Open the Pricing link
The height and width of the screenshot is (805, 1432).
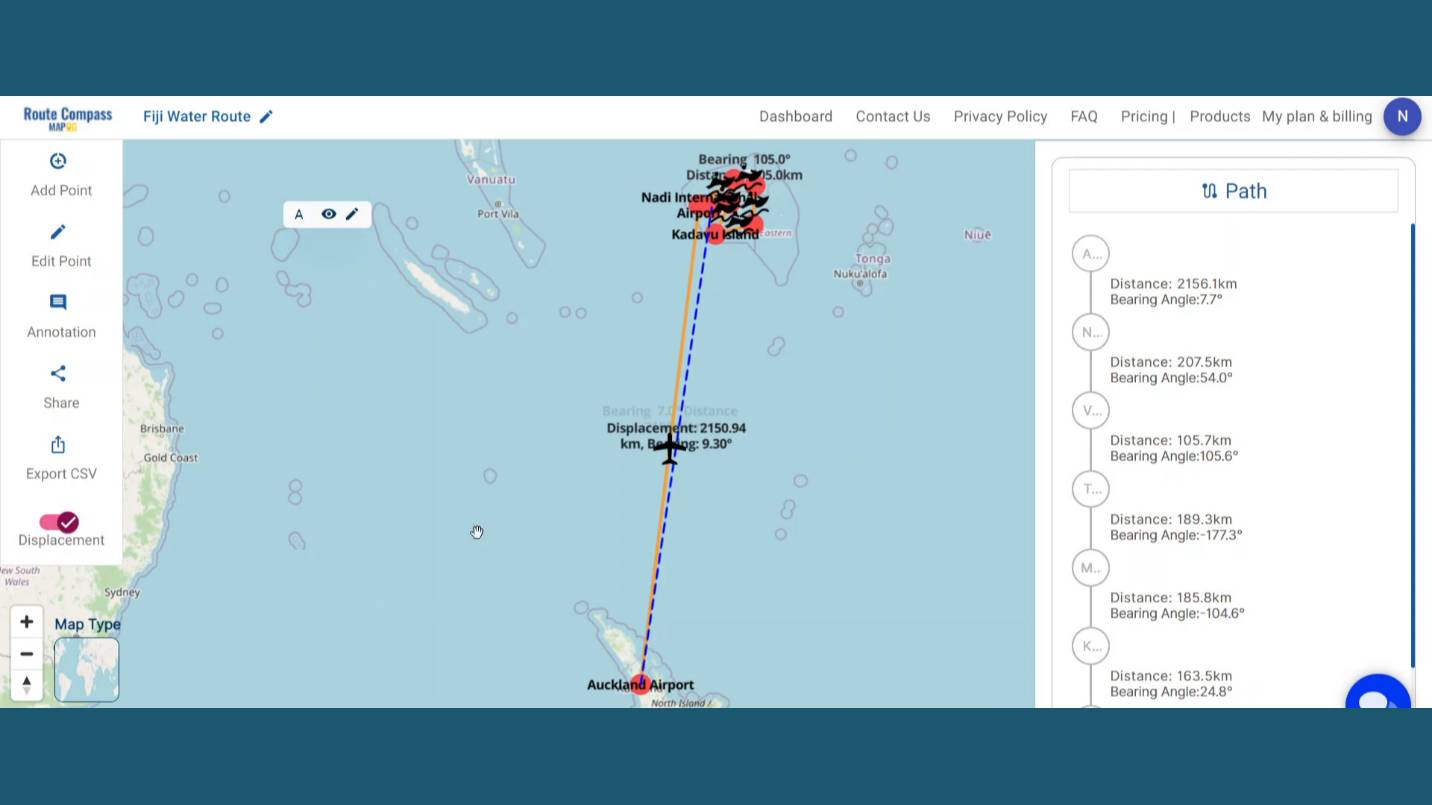(x=1145, y=117)
